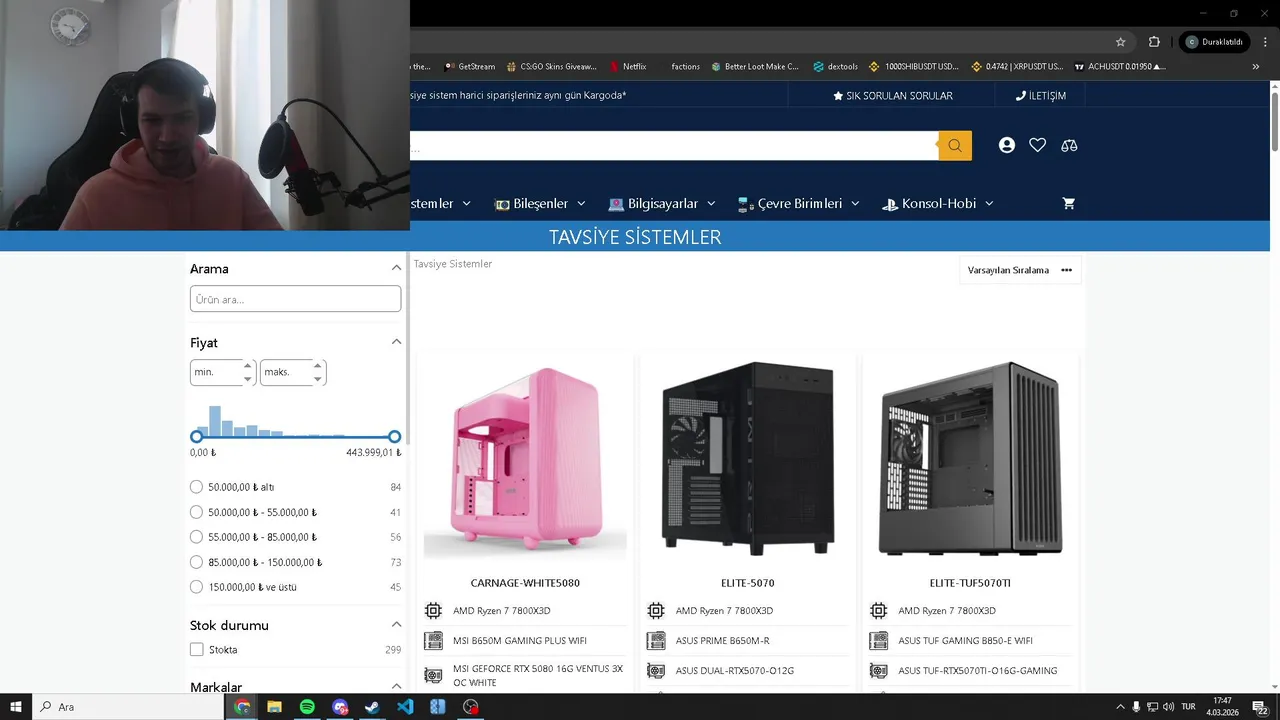
Task: Click the Tavsiye Sistemler breadcrumb
Action: coord(453,264)
